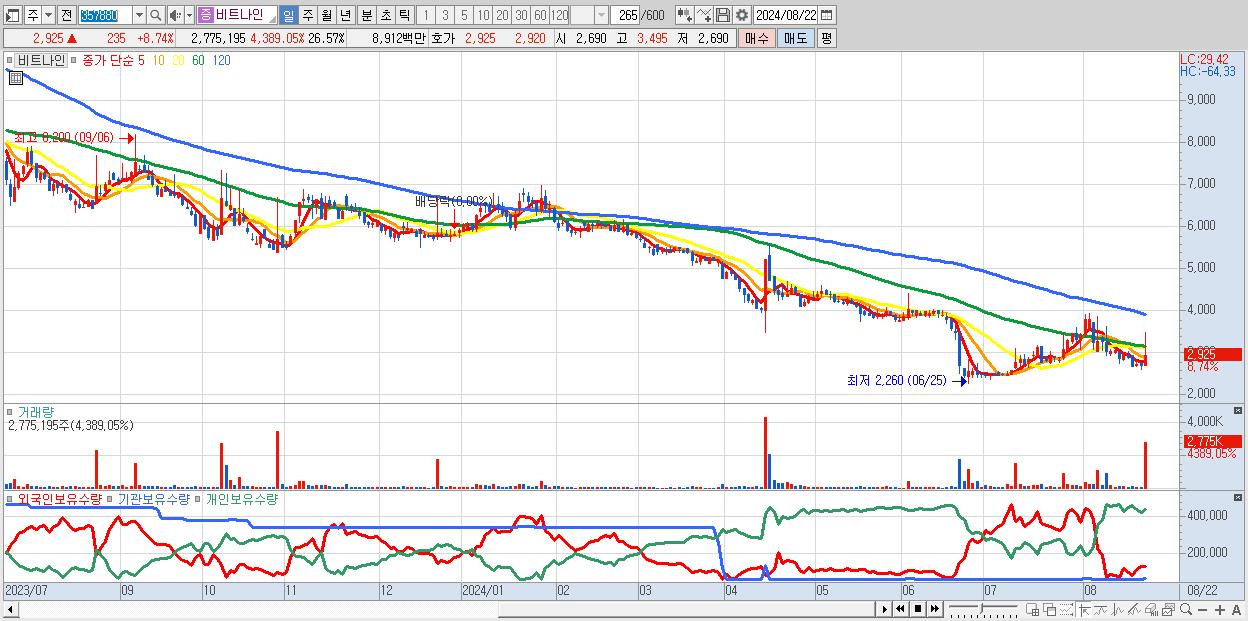Image resolution: width=1248 pixels, height=621 pixels.
Task: Select interval 1 button
Action: point(425,15)
